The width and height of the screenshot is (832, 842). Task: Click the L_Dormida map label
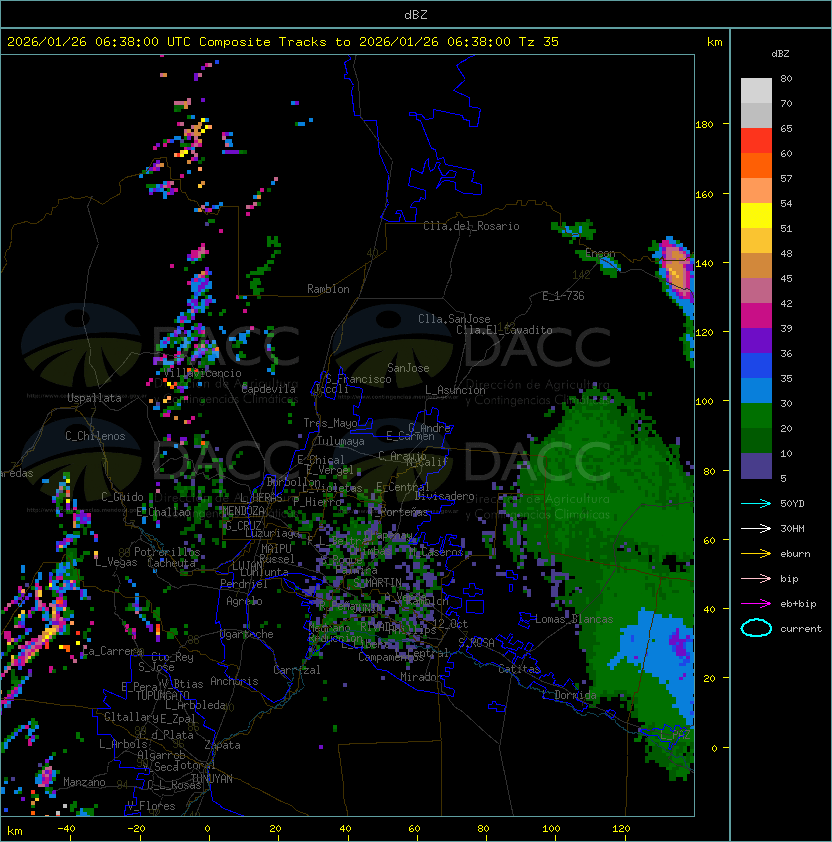569,695
